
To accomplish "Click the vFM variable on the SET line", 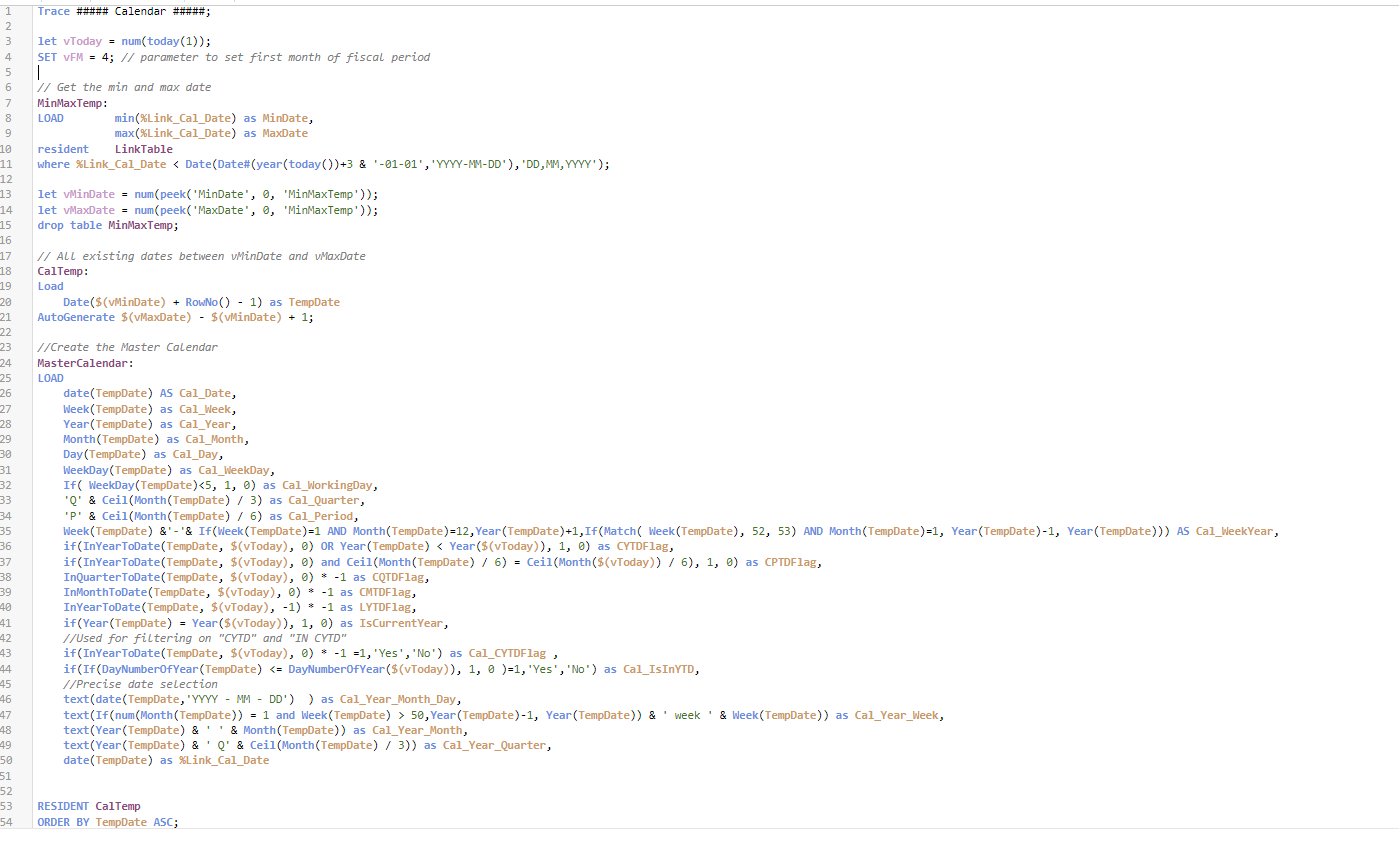I will 73,57.
